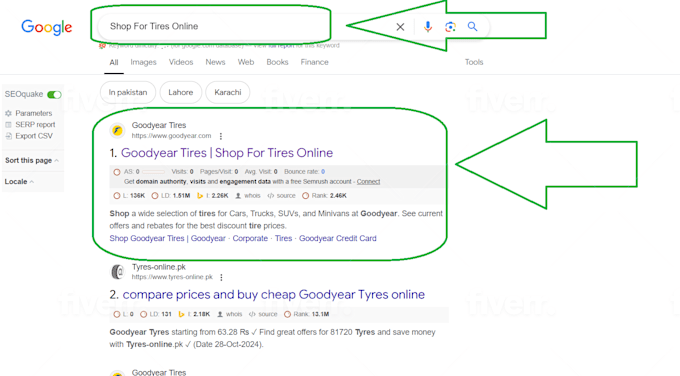
Task: Click Connect Semrush account link
Action: click(368, 182)
